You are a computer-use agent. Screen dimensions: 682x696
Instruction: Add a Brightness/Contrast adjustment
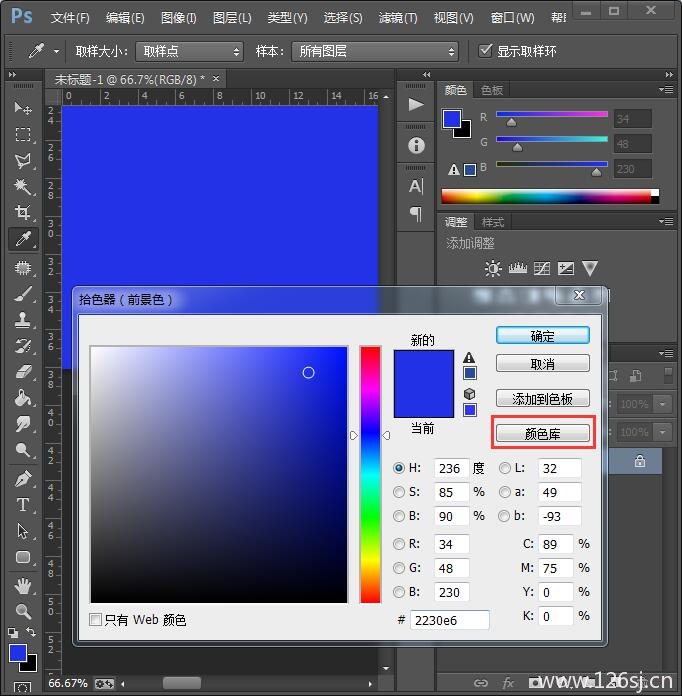(x=493, y=269)
